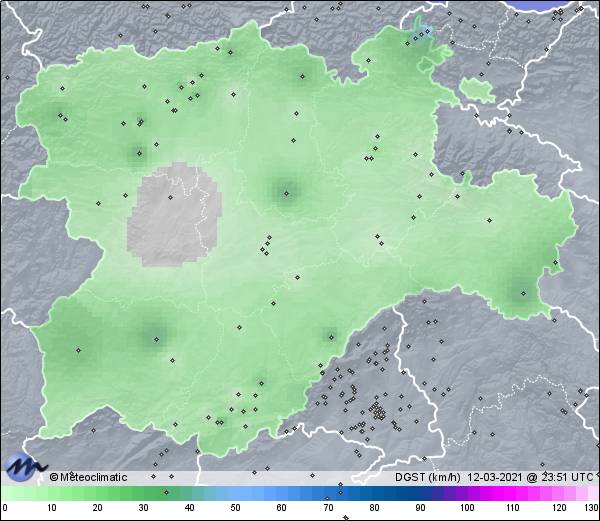Click the legend value 60
600x521 pixels.
(282, 508)
